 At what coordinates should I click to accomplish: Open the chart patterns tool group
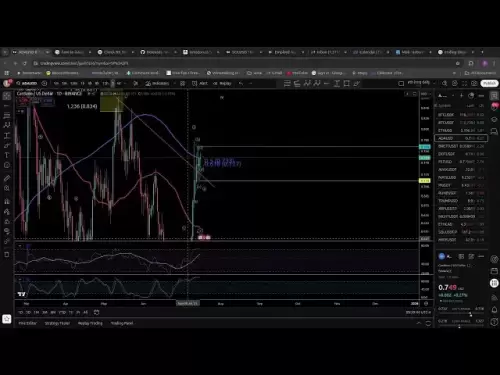coord(7,125)
